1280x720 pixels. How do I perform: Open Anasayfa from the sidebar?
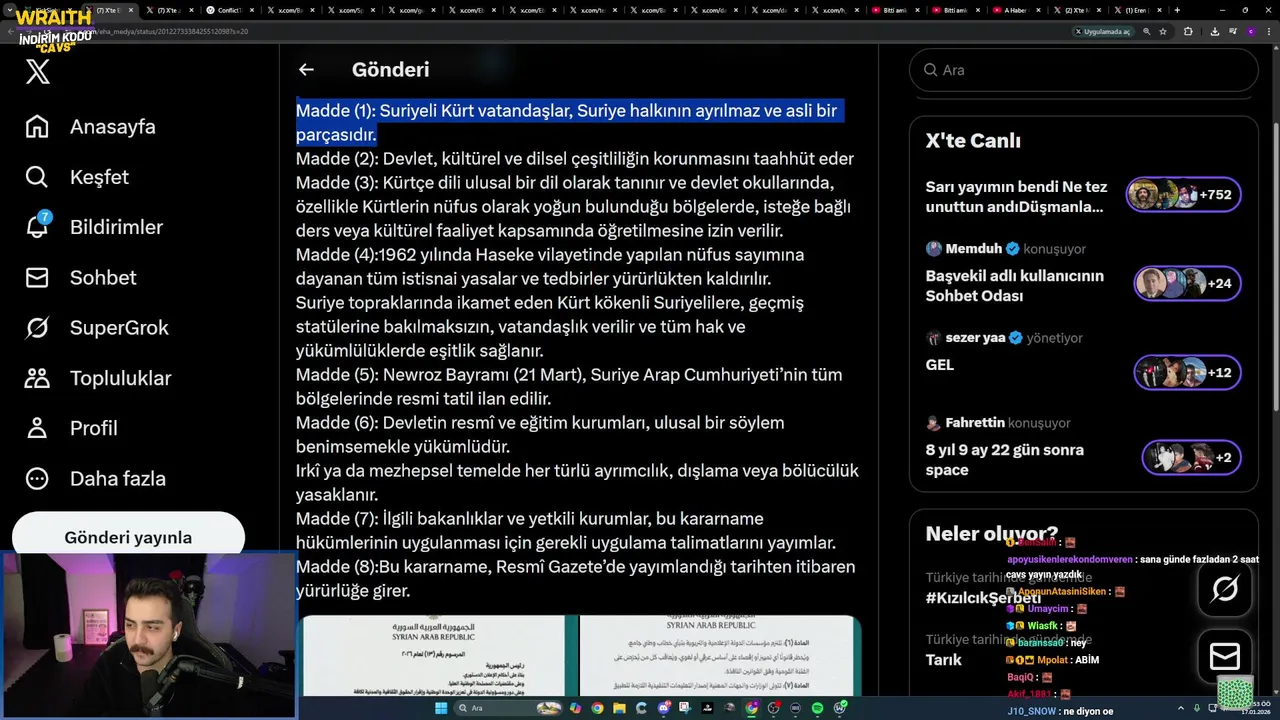pyautogui.click(x=91, y=127)
